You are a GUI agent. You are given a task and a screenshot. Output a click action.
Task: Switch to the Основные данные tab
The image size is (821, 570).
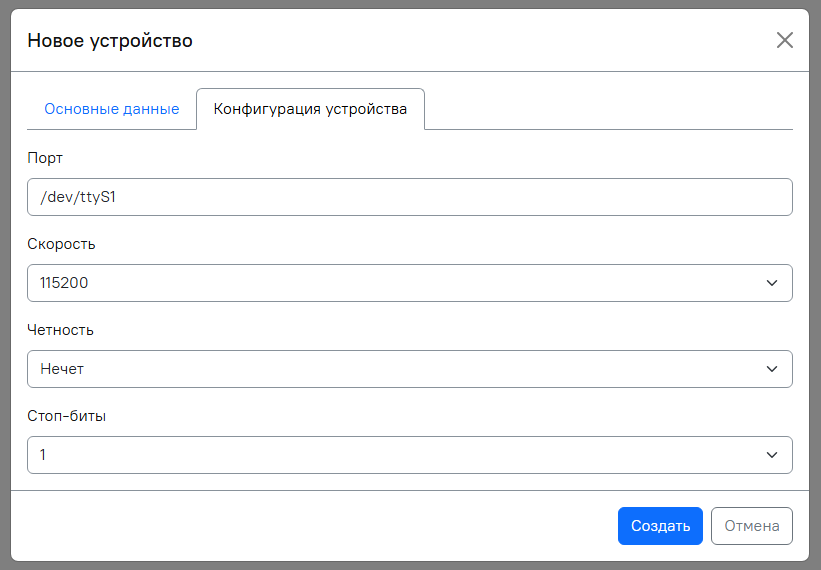tap(111, 109)
